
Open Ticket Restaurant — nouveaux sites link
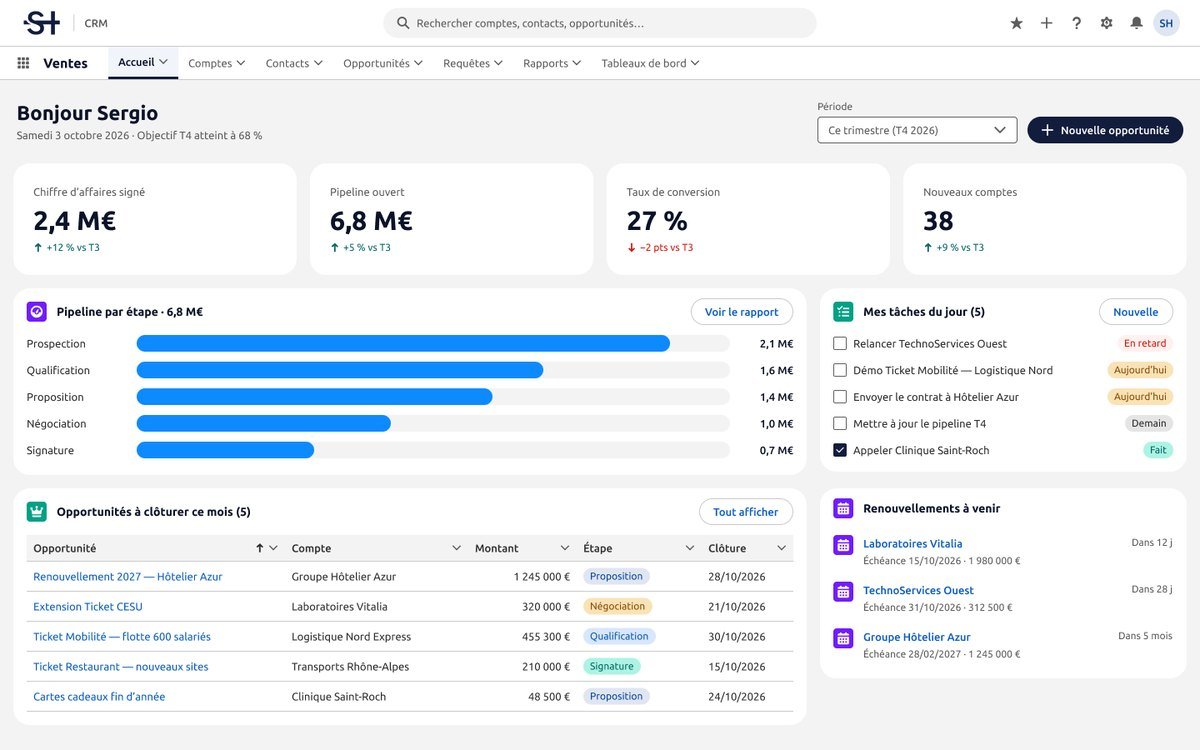[x=121, y=667]
